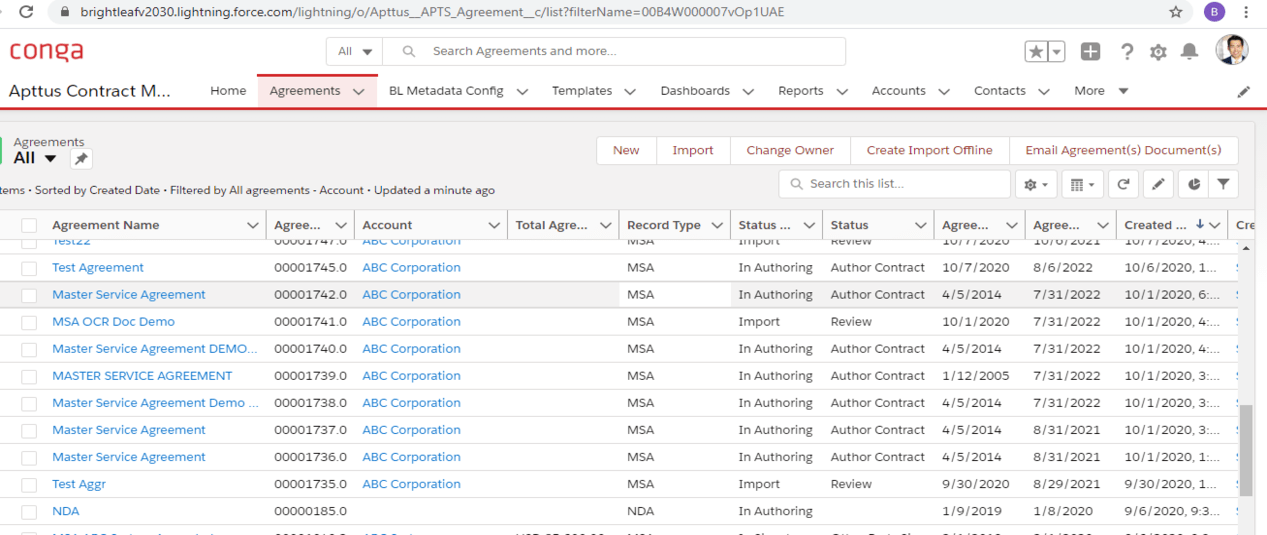Click the refresh list icon
1267x535 pixels.
pyautogui.click(x=1123, y=184)
